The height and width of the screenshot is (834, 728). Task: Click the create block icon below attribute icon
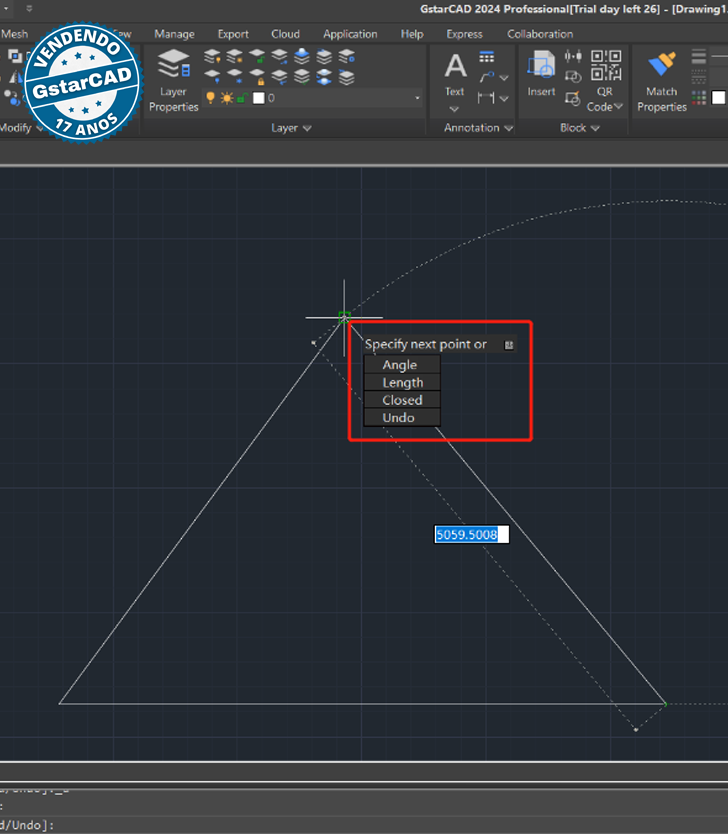[x=573, y=77]
